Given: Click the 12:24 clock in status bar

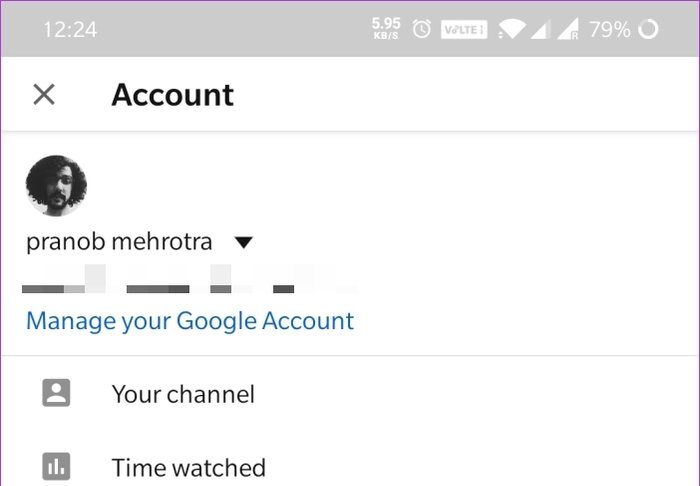Looking at the screenshot, I should click(x=70, y=29).
